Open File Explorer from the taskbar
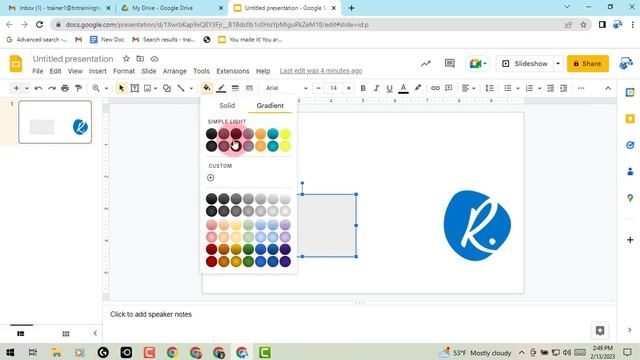Screen dimensions: 640x360 (56, 352)
